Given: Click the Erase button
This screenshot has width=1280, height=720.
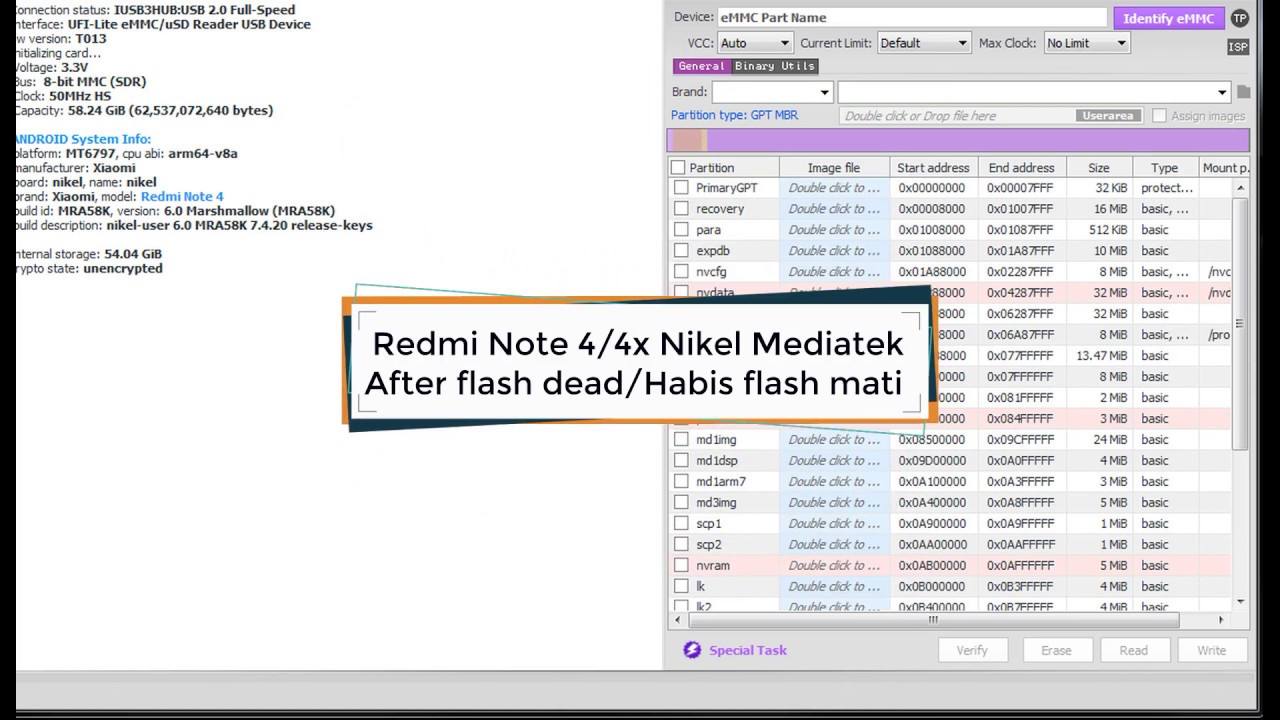Looking at the screenshot, I should point(1056,650).
